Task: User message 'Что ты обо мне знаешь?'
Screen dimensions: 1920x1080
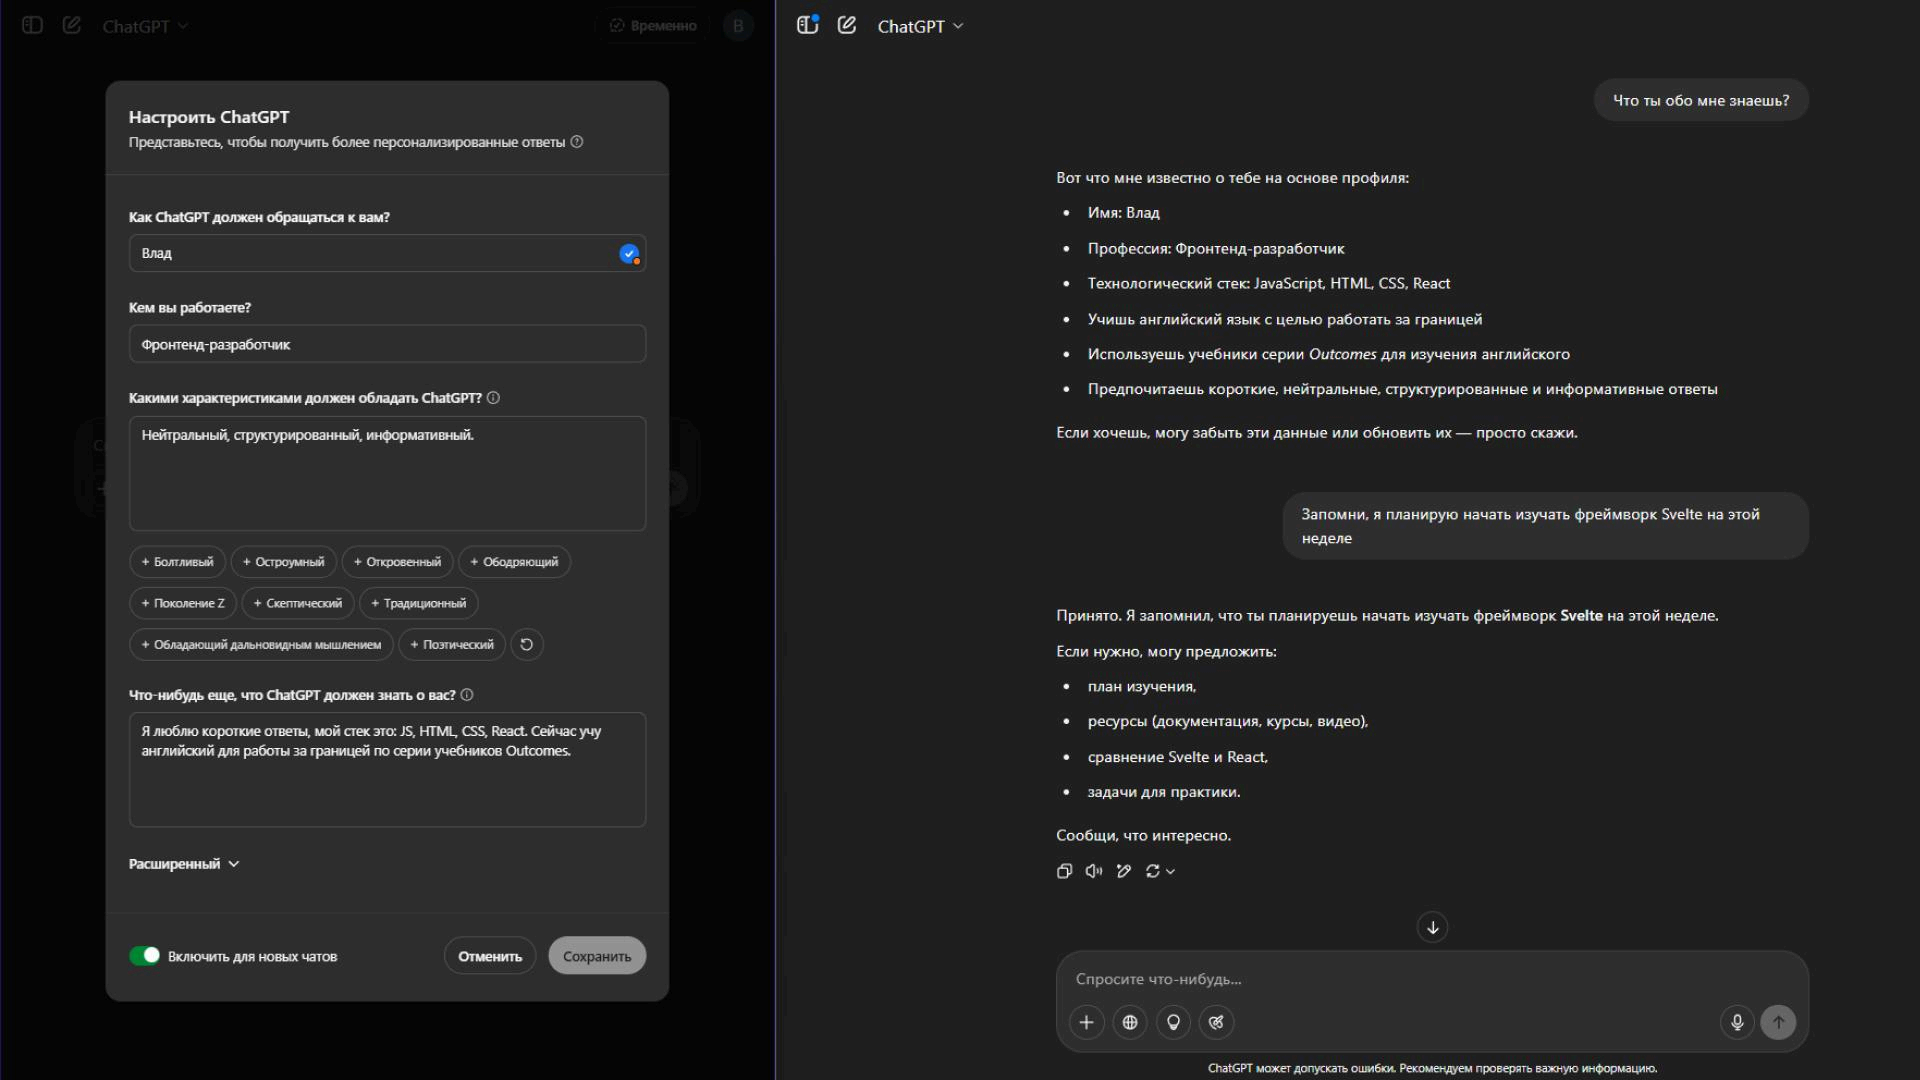Action: (x=1701, y=100)
